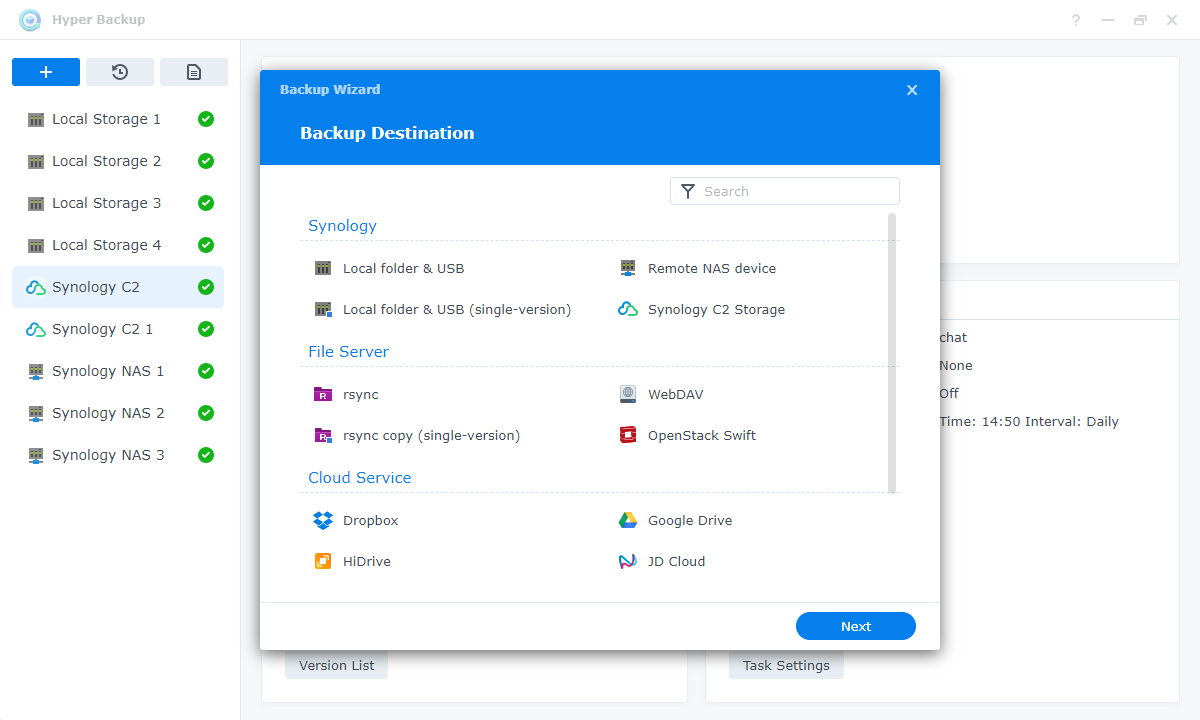Open the Version List
Image resolution: width=1200 pixels, height=720 pixels.
pyautogui.click(x=335, y=664)
